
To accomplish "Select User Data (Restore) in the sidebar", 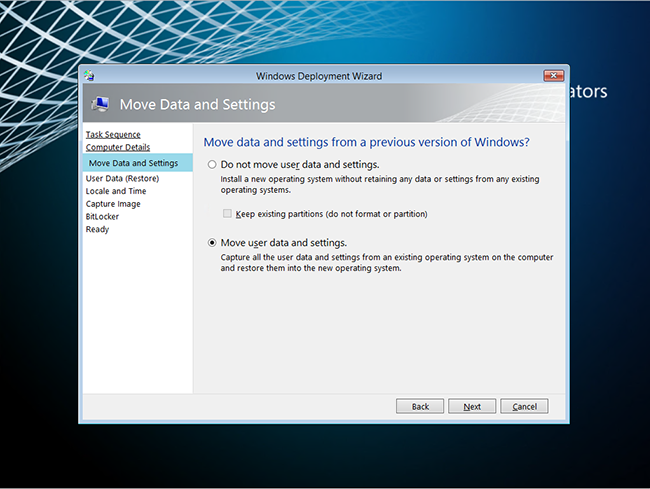I will (x=122, y=178).
